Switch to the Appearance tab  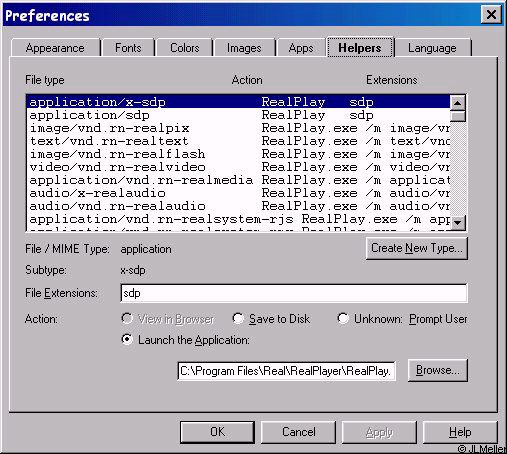click(x=56, y=48)
